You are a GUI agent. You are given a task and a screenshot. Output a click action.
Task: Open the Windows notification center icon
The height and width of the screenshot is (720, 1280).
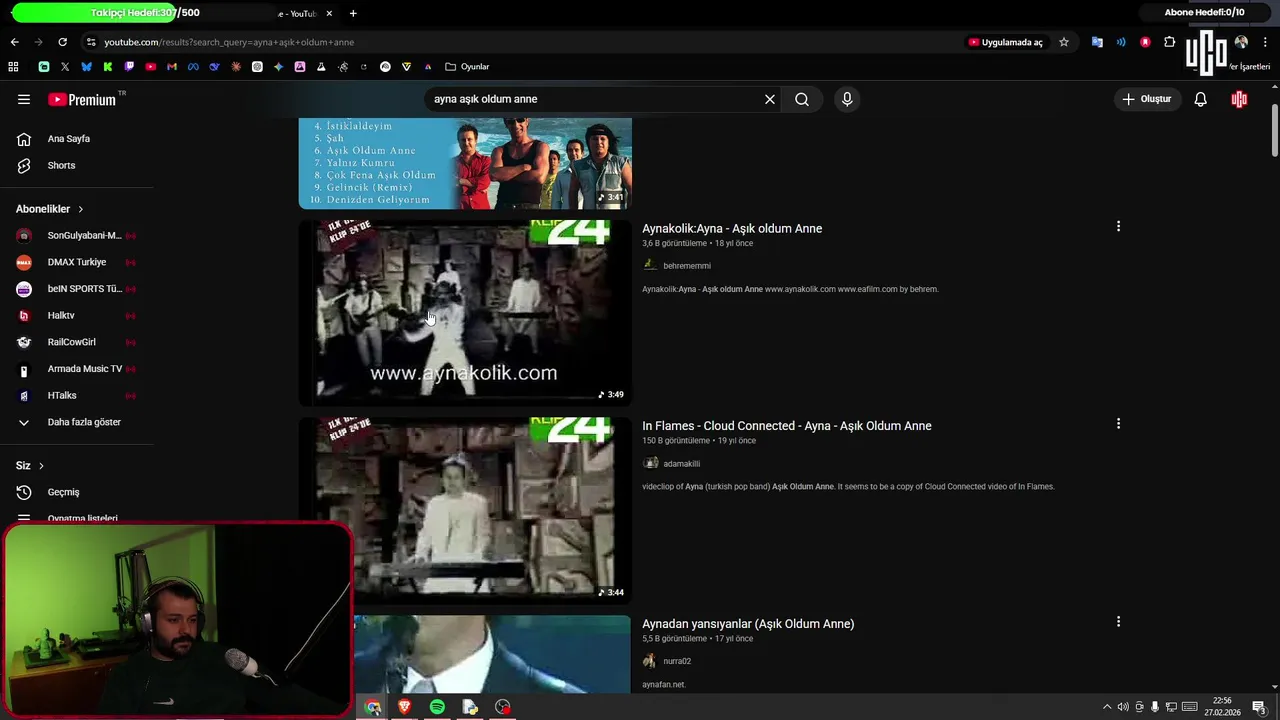tap(1258, 707)
